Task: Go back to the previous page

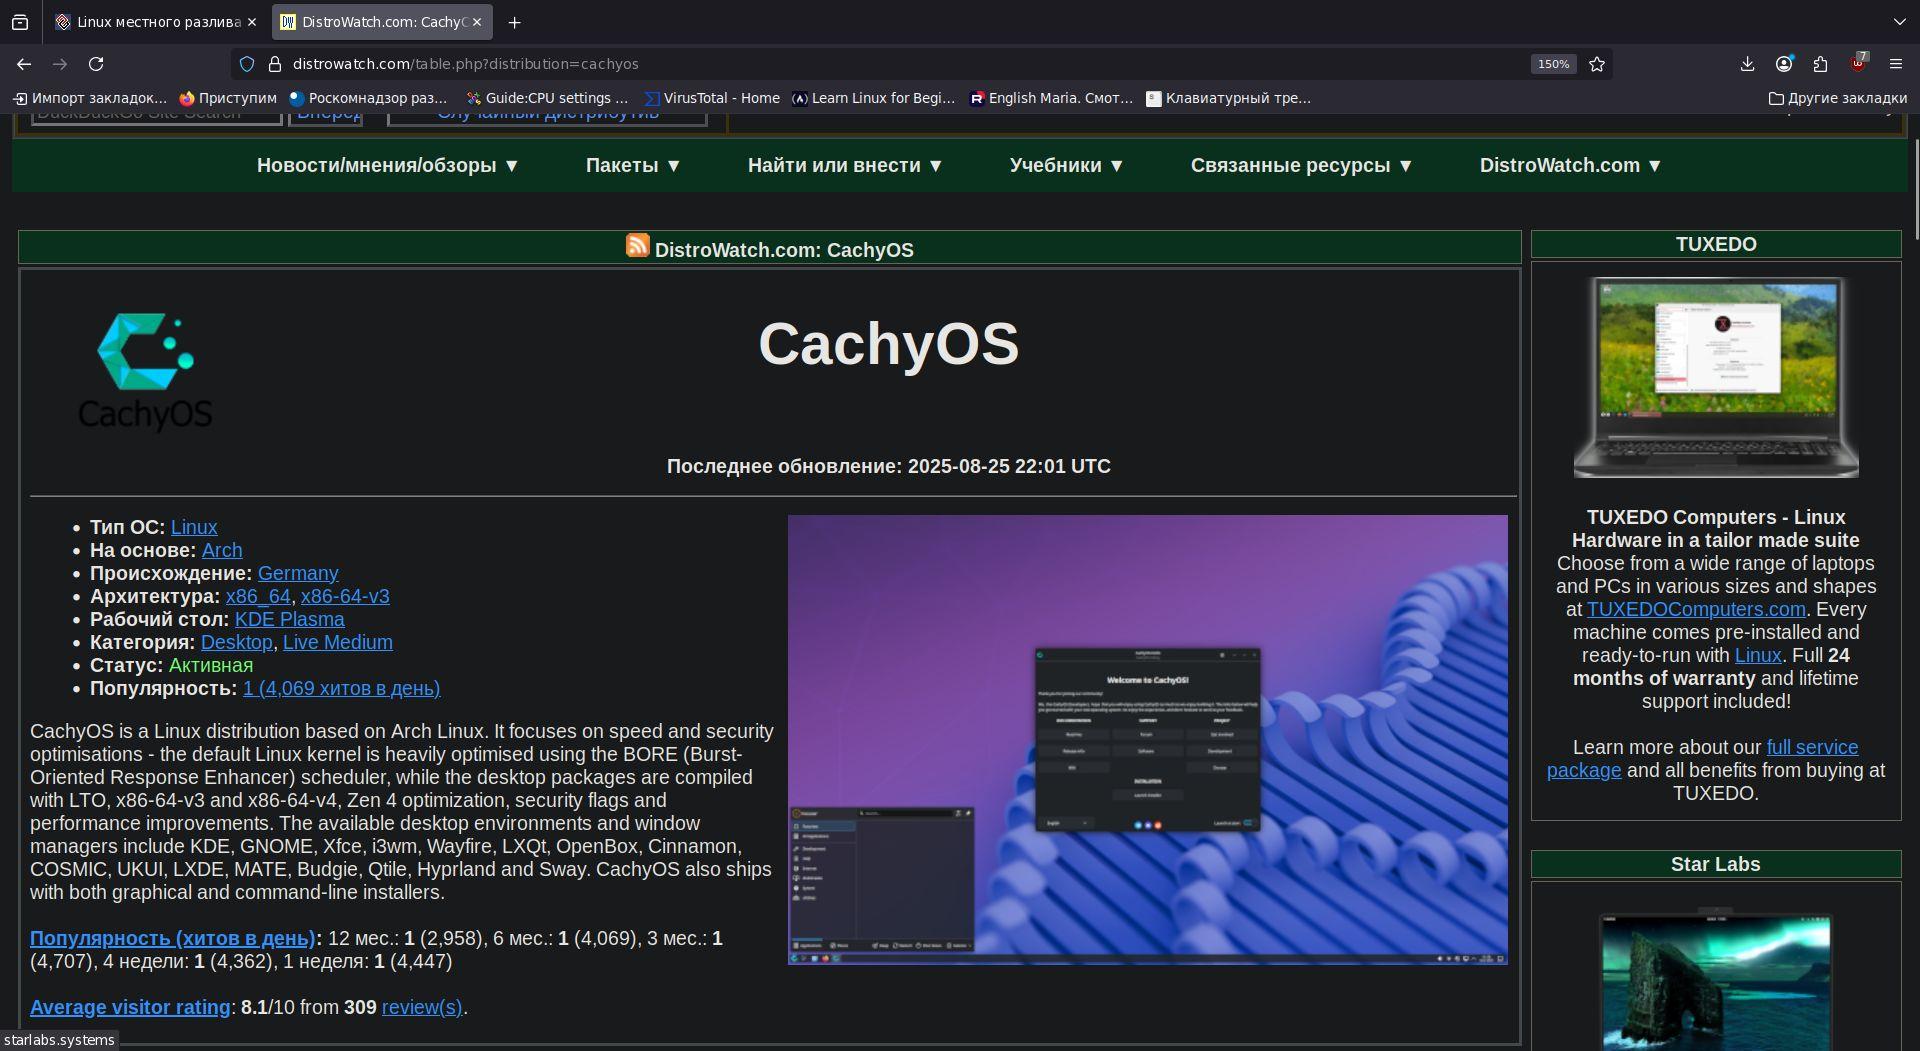Action: click(x=24, y=64)
